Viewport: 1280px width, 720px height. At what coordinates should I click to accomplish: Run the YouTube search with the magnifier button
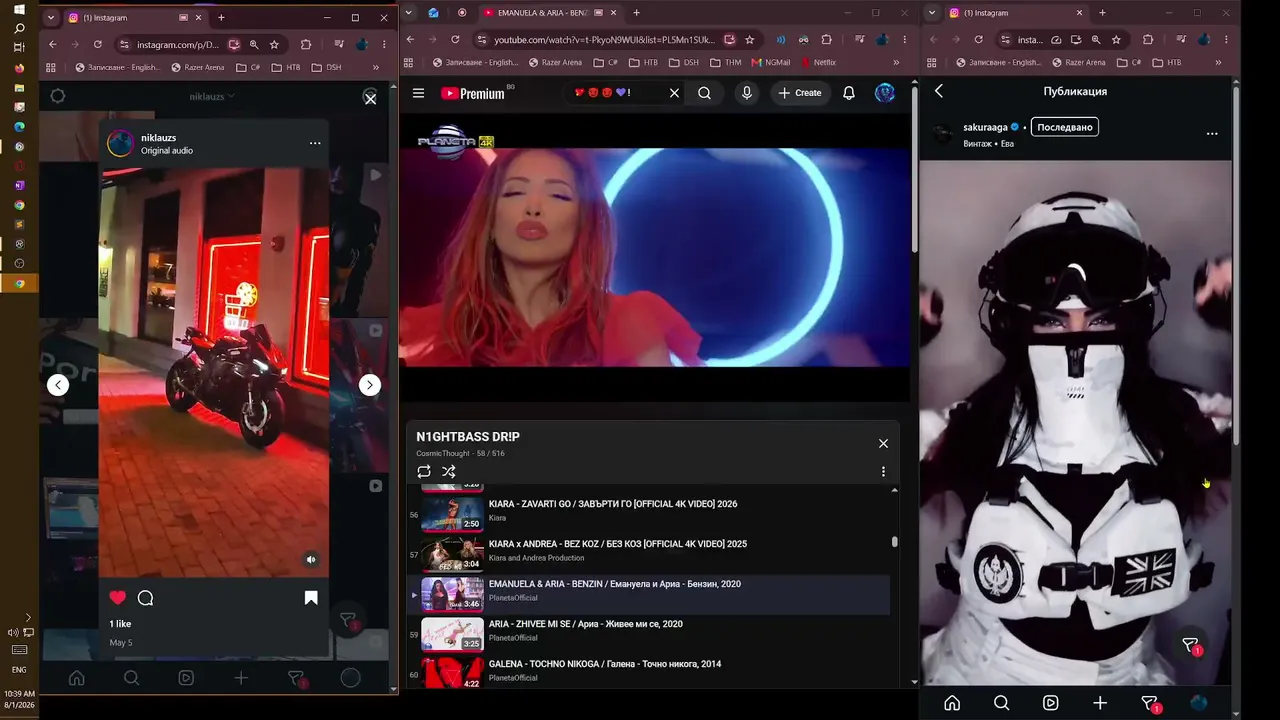(x=704, y=93)
